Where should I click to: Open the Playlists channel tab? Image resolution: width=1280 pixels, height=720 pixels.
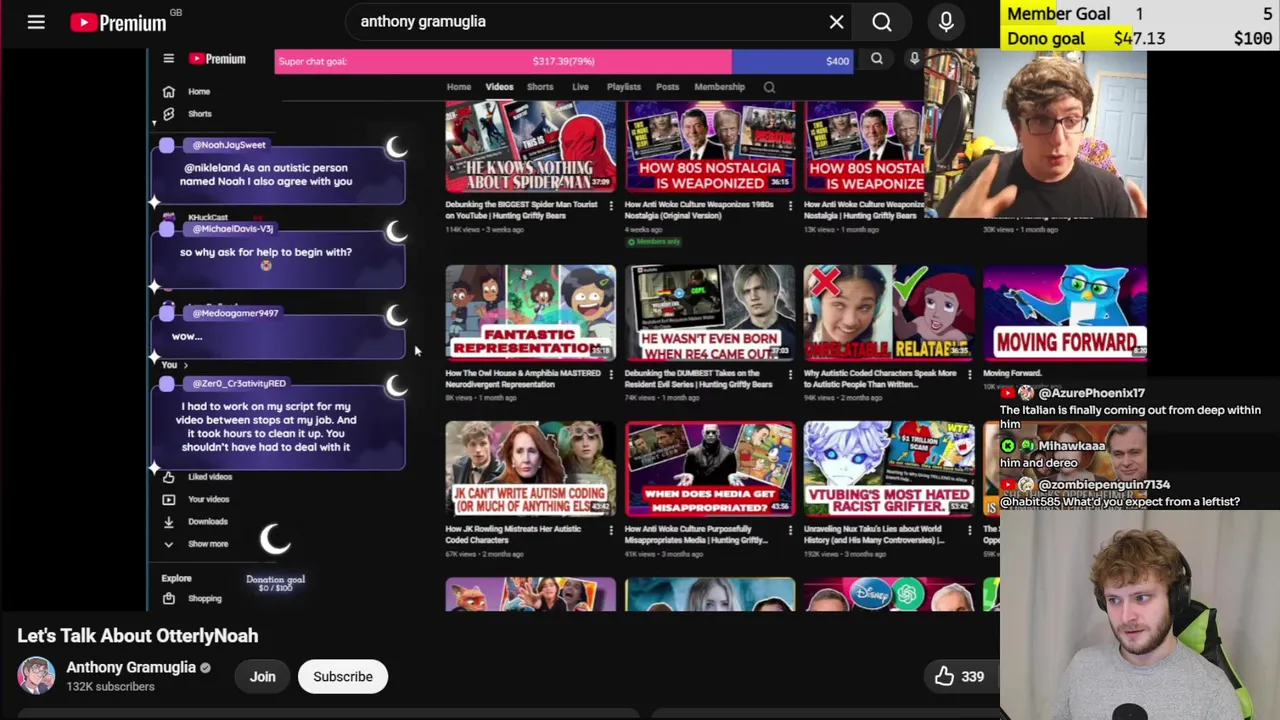click(x=623, y=87)
